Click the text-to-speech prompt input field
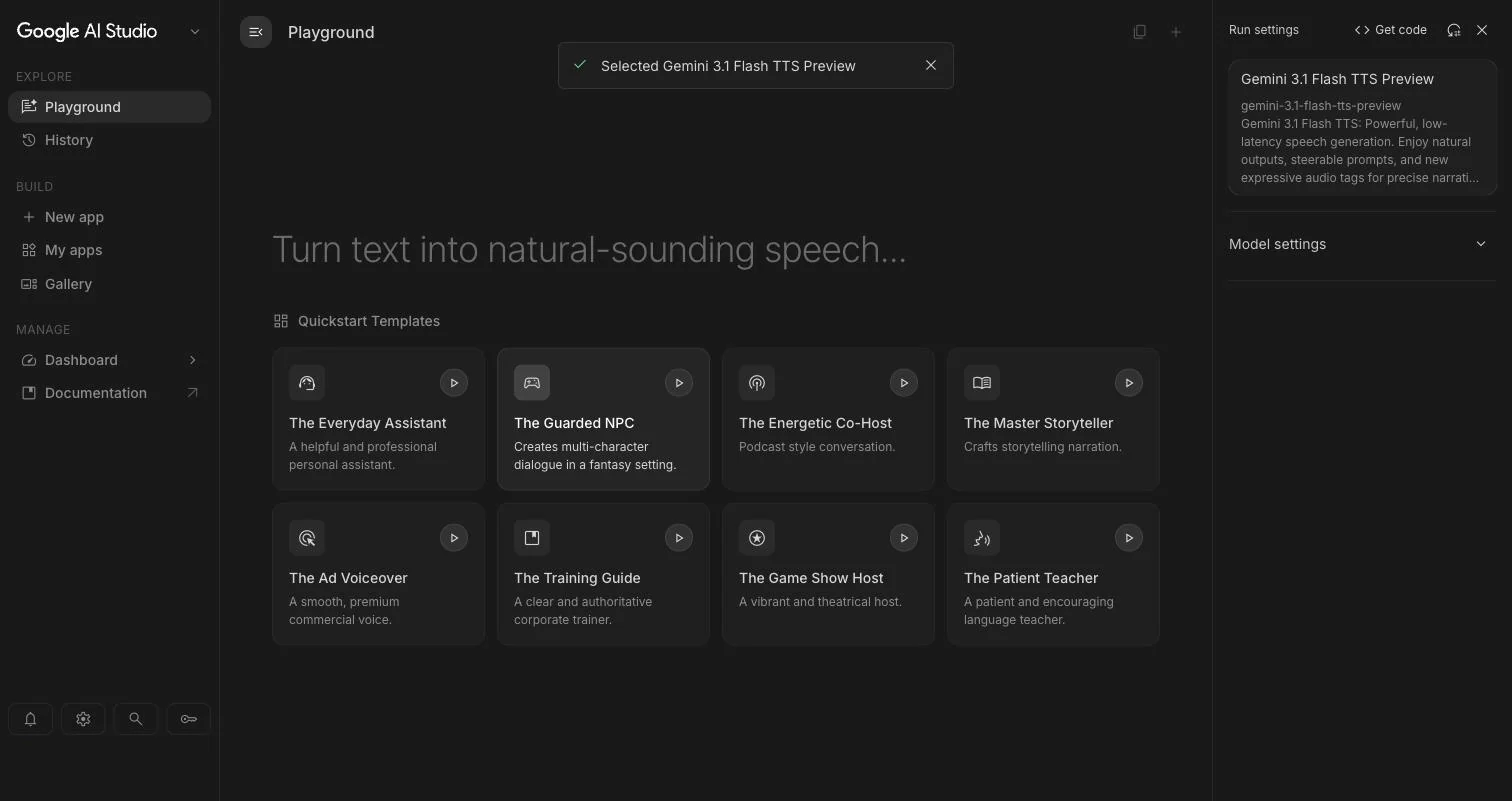 [716, 249]
